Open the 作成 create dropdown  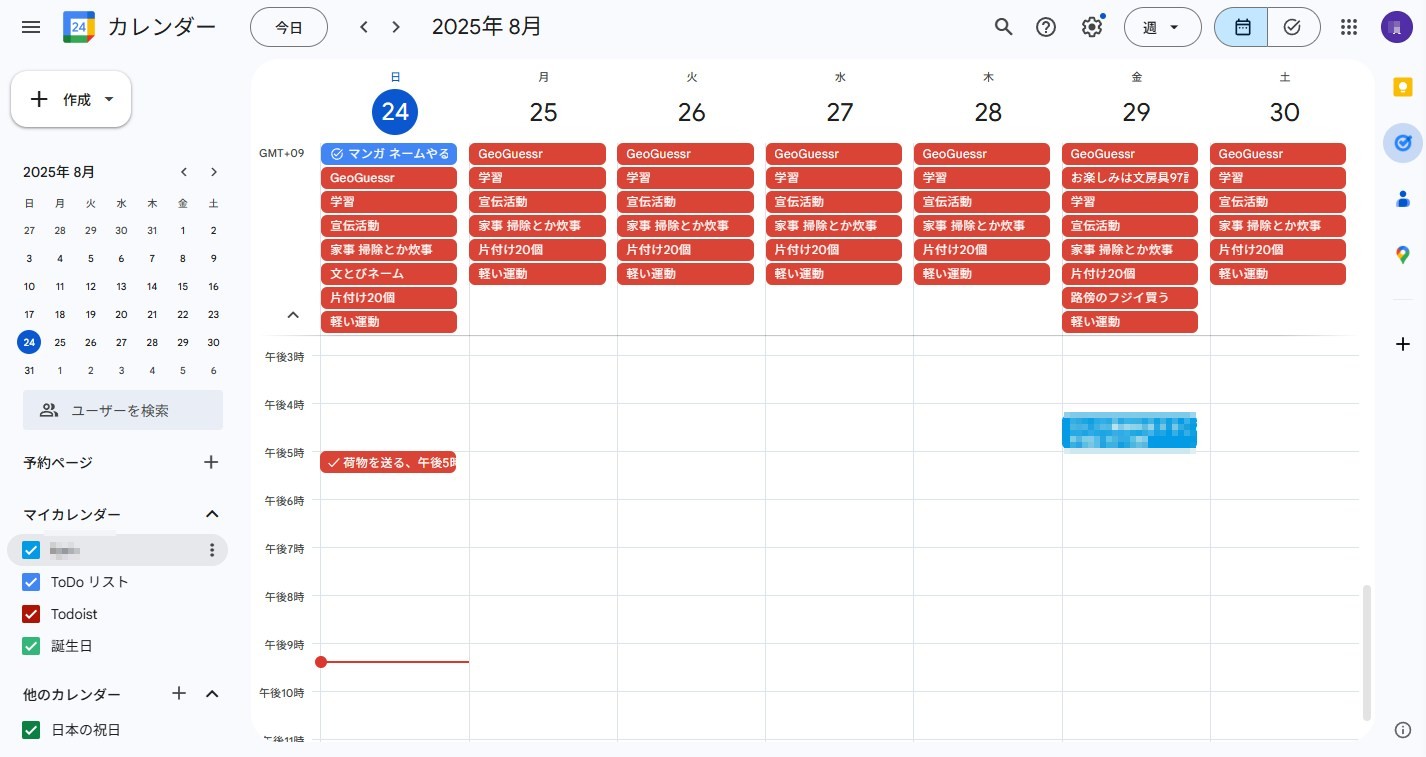coord(71,99)
